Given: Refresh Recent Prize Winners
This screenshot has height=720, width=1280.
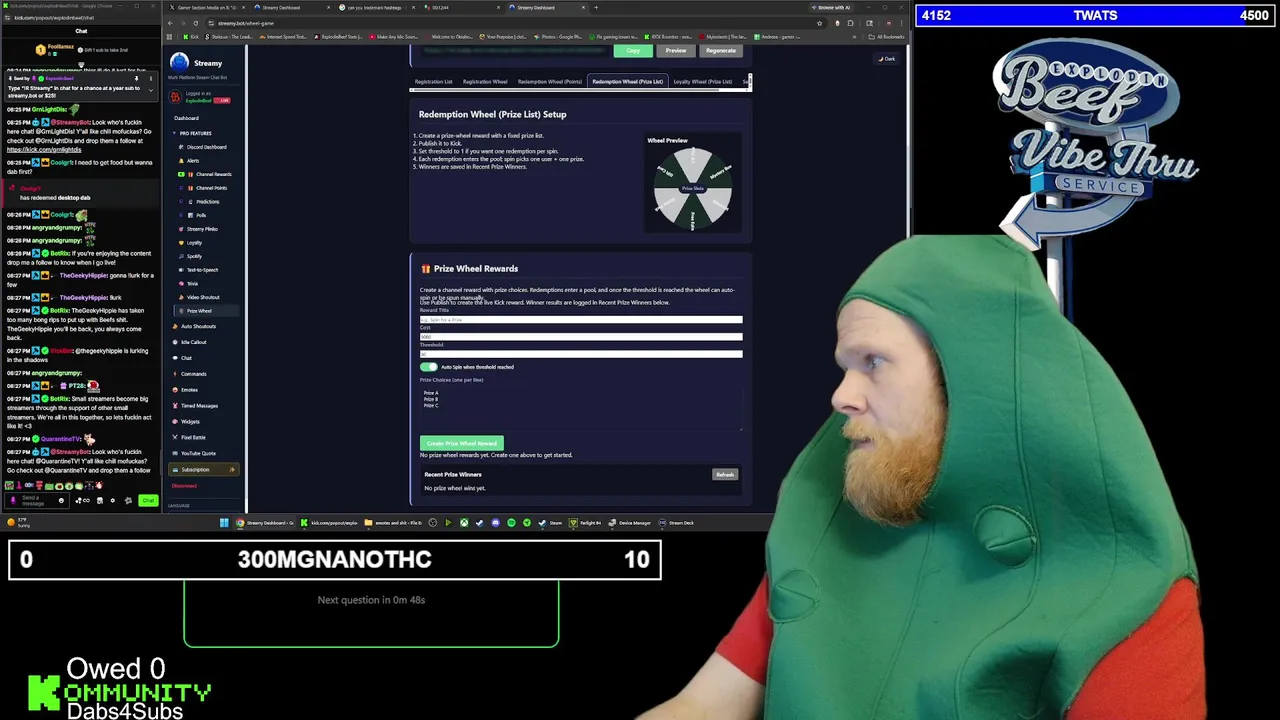Looking at the screenshot, I should (725, 475).
